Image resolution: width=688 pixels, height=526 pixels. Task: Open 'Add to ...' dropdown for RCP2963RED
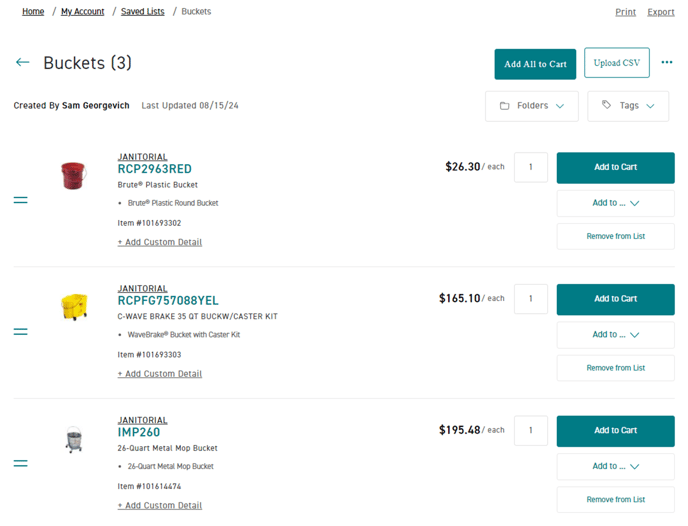coord(615,203)
